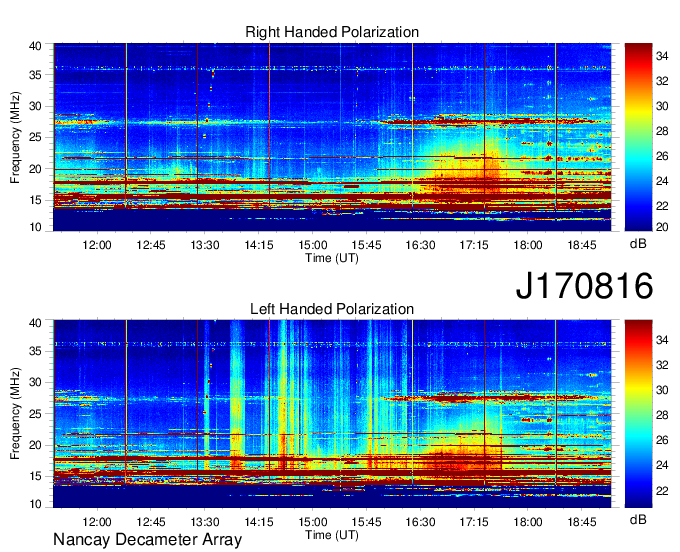Click the "12:00" time tick on the bottom plot
Image resolution: width=680 pixels, height=552 pixels.
(x=97, y=522)
